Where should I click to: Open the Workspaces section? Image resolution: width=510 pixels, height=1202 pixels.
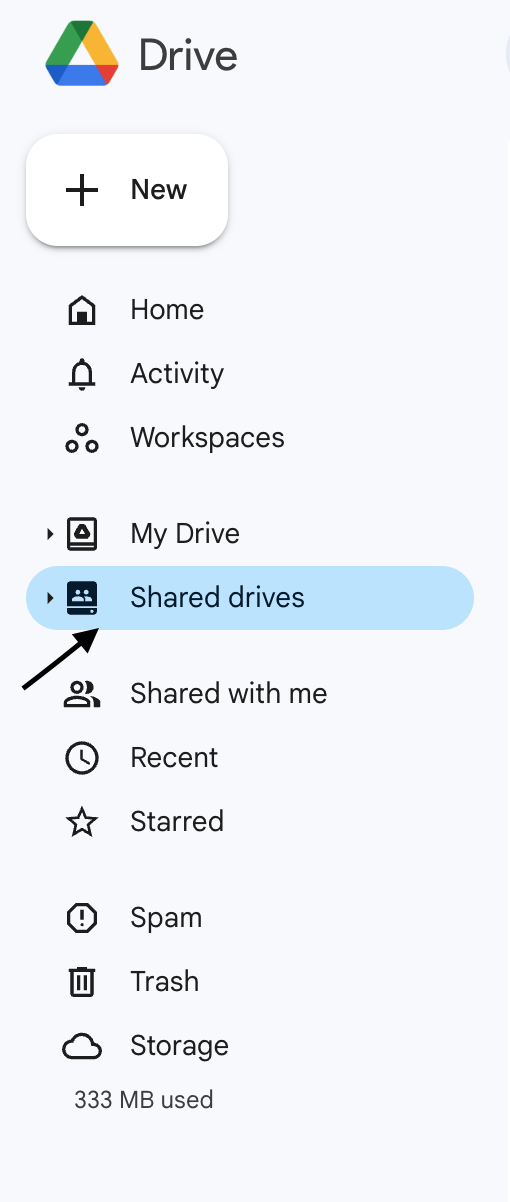207,438
